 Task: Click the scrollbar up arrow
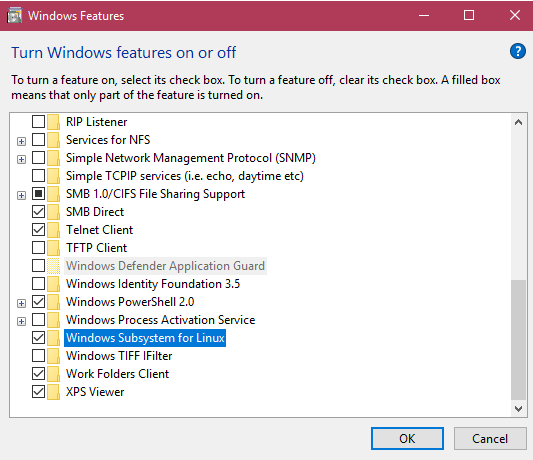pyautogui.click(x=518, y=122)
